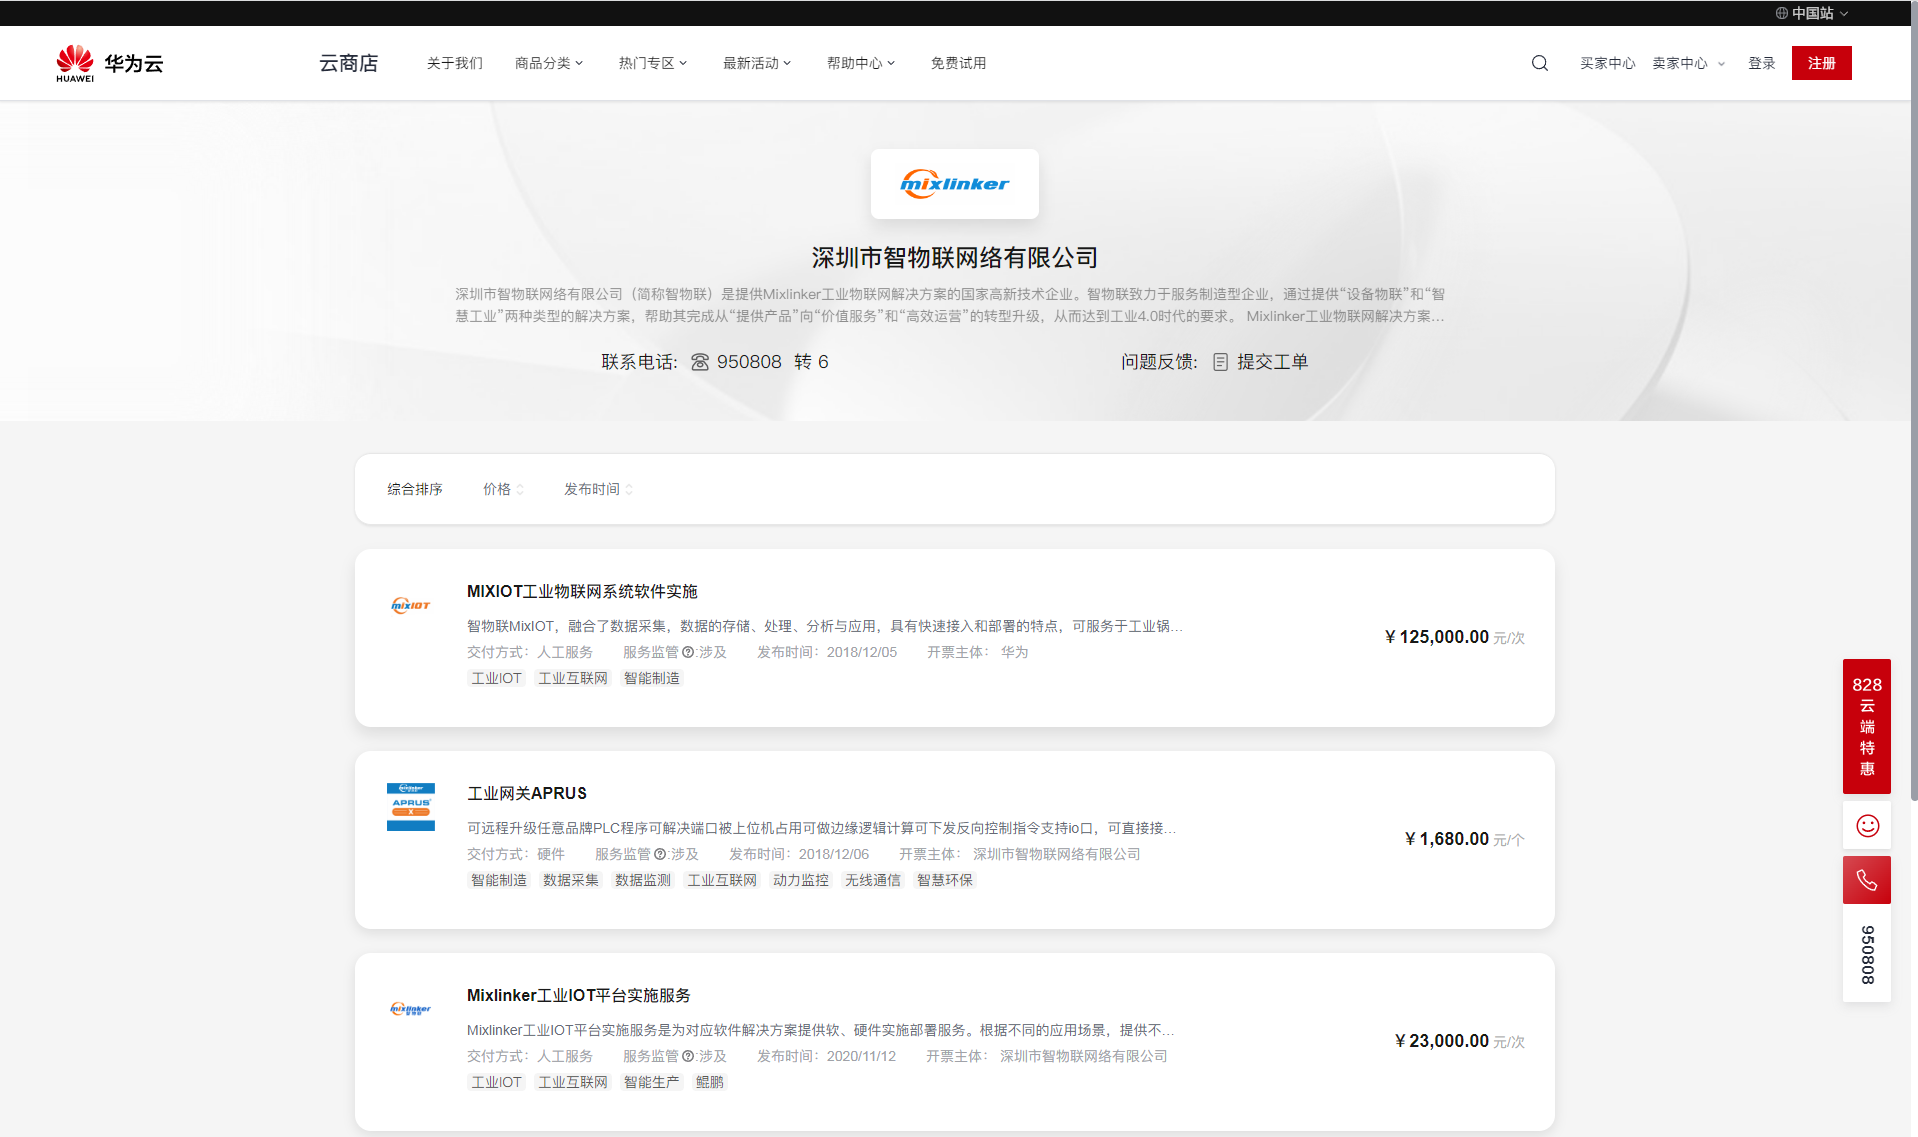Expand the 热门专区 dropdown menu
This screenshot has width=1918, height=1137.
pyautogui.click(x=653, y=63)
